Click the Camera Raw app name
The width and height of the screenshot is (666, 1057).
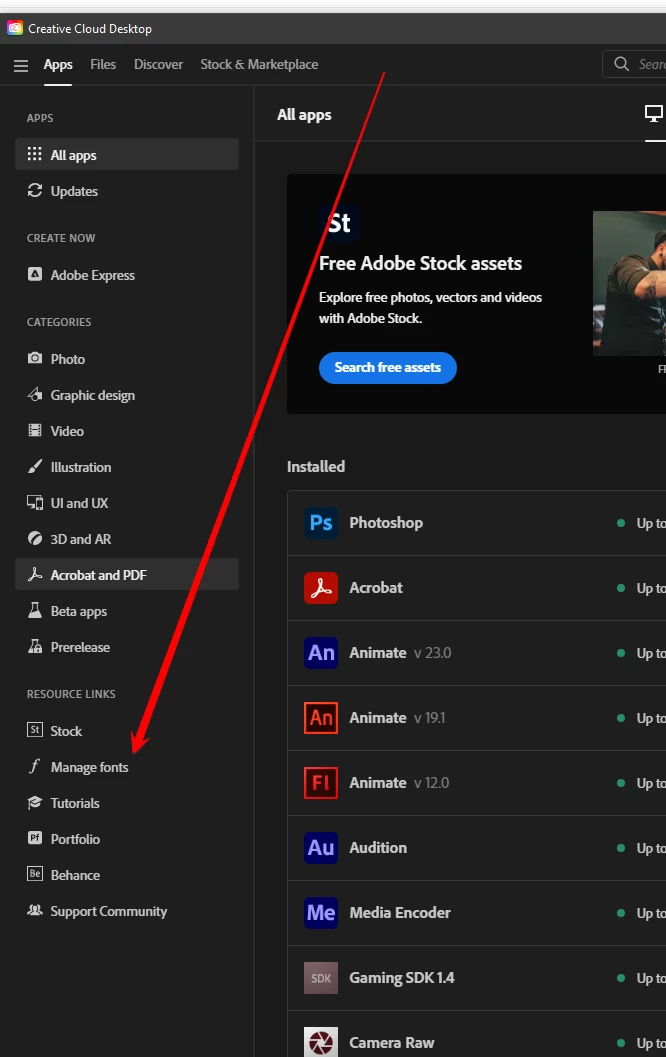pyautogui.click(x=391, y=1042)
